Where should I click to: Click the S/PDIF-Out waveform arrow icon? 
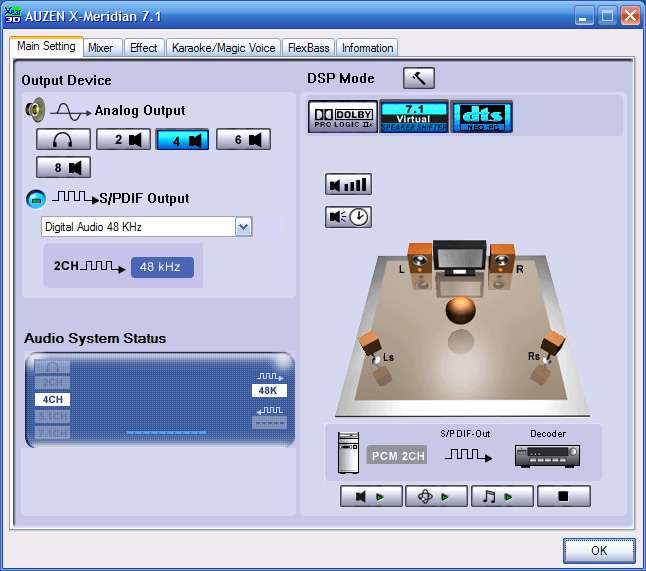(x=468, y=455)
